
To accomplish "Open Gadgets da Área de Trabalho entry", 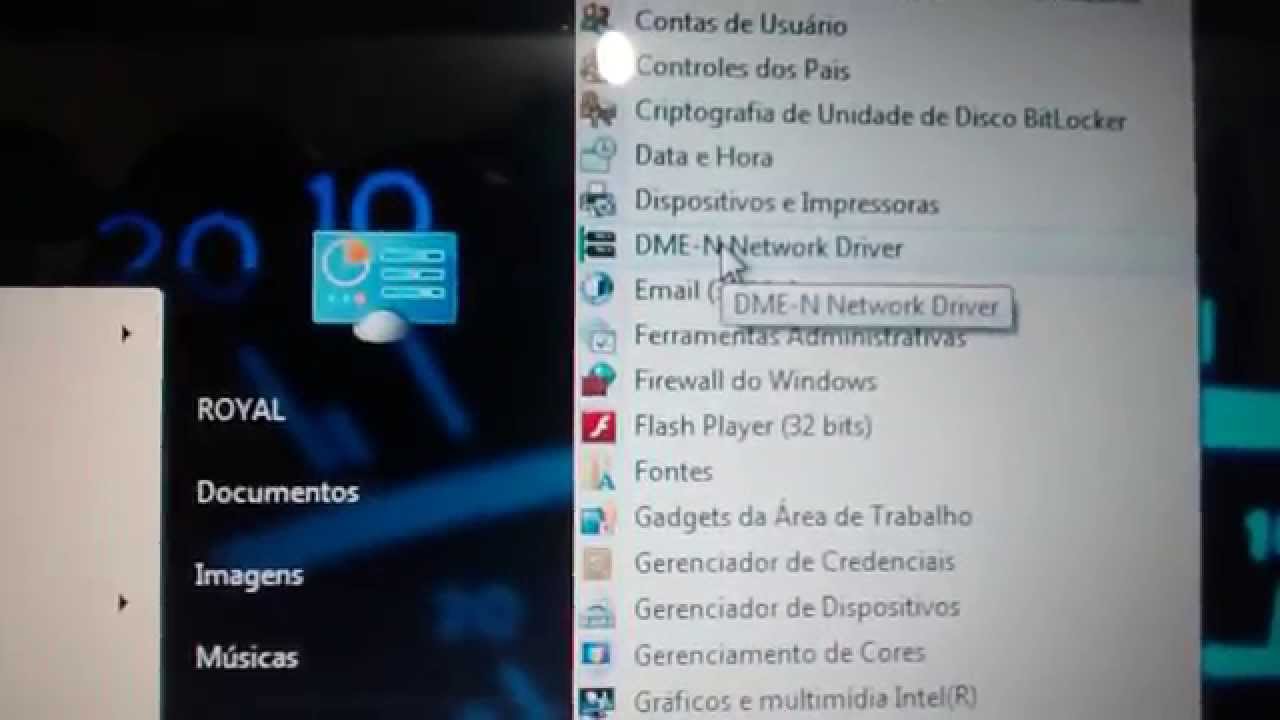I will 803,517.
